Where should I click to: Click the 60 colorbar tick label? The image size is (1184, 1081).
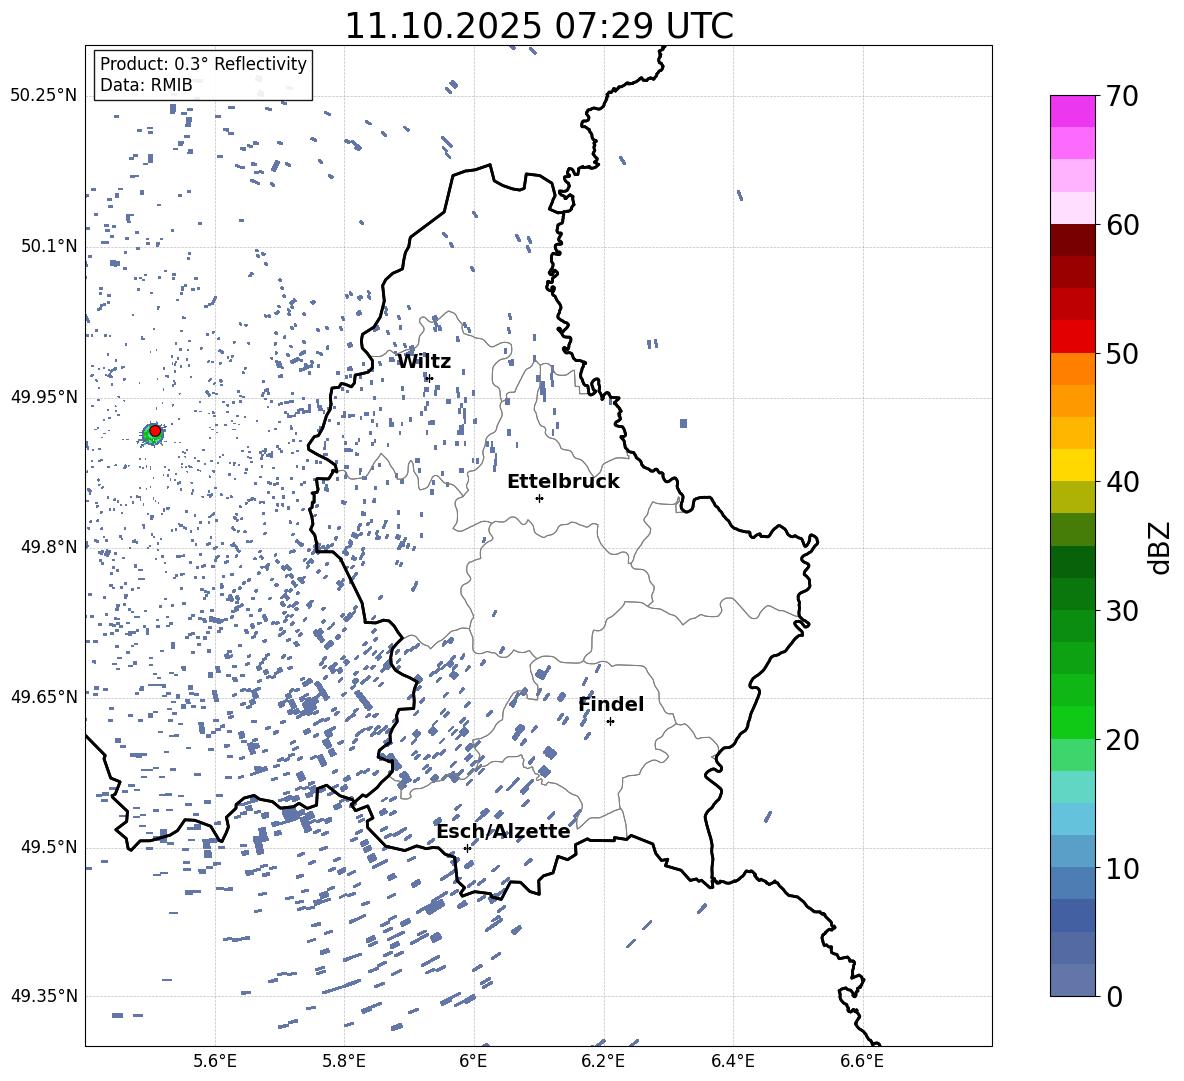click(x=1123, y=225)
